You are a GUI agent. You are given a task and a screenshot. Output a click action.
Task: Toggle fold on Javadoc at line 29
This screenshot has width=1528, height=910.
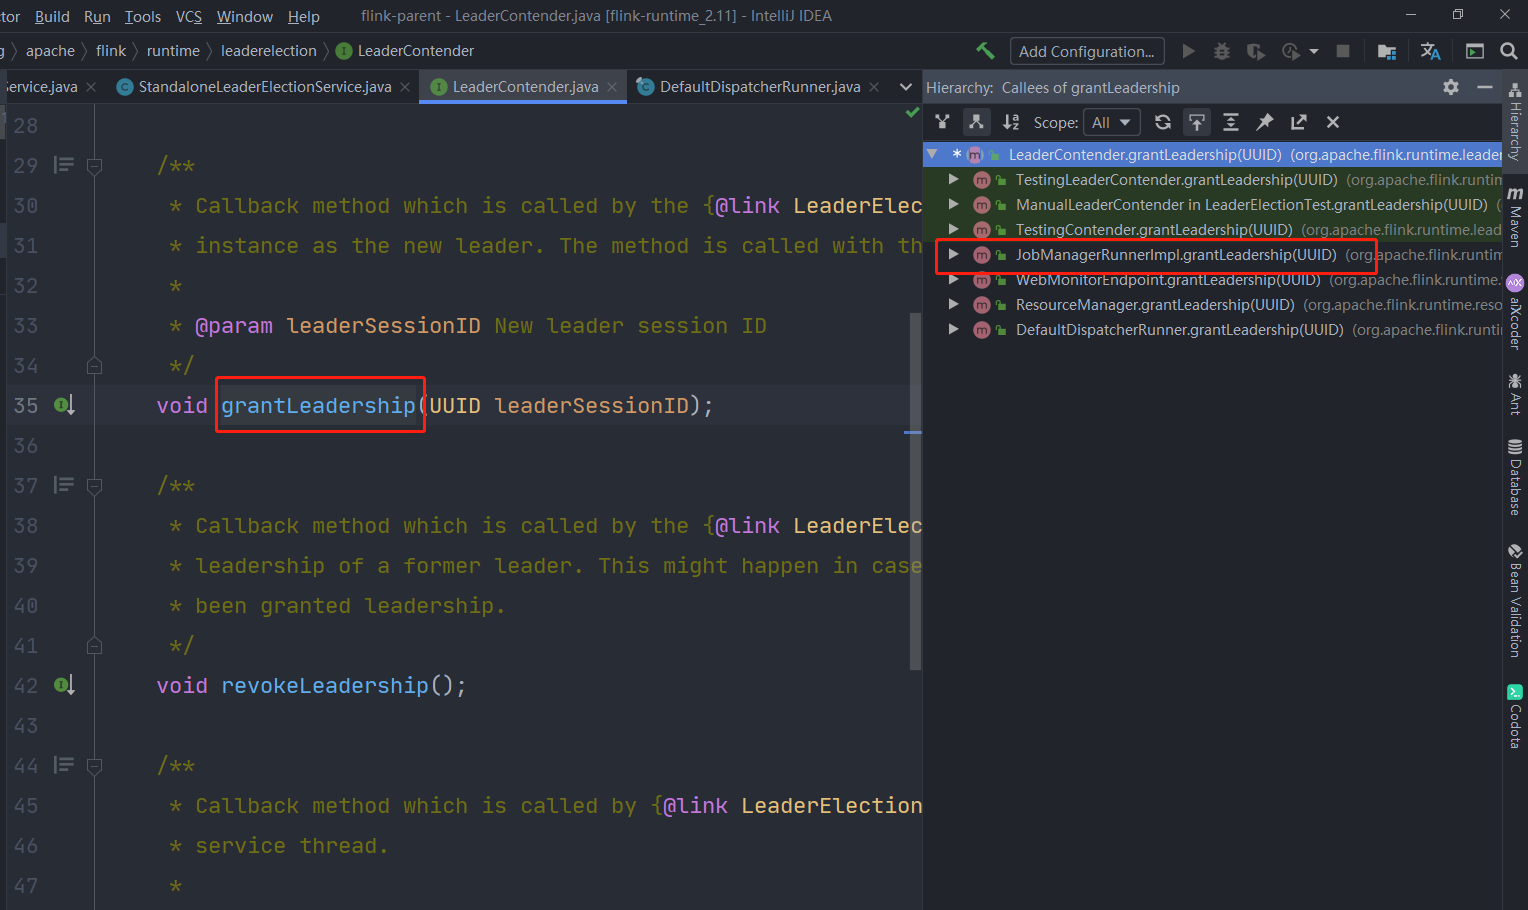94,166
